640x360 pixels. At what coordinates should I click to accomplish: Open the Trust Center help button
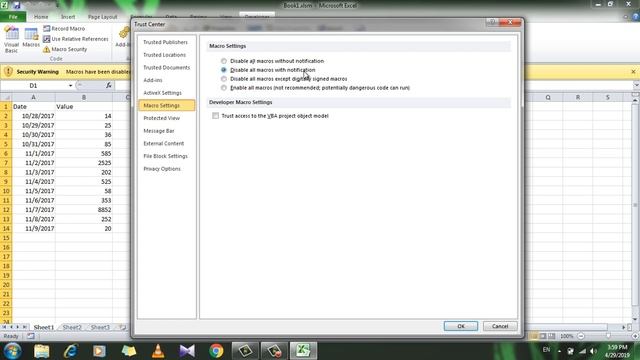(x=493, y=22)
